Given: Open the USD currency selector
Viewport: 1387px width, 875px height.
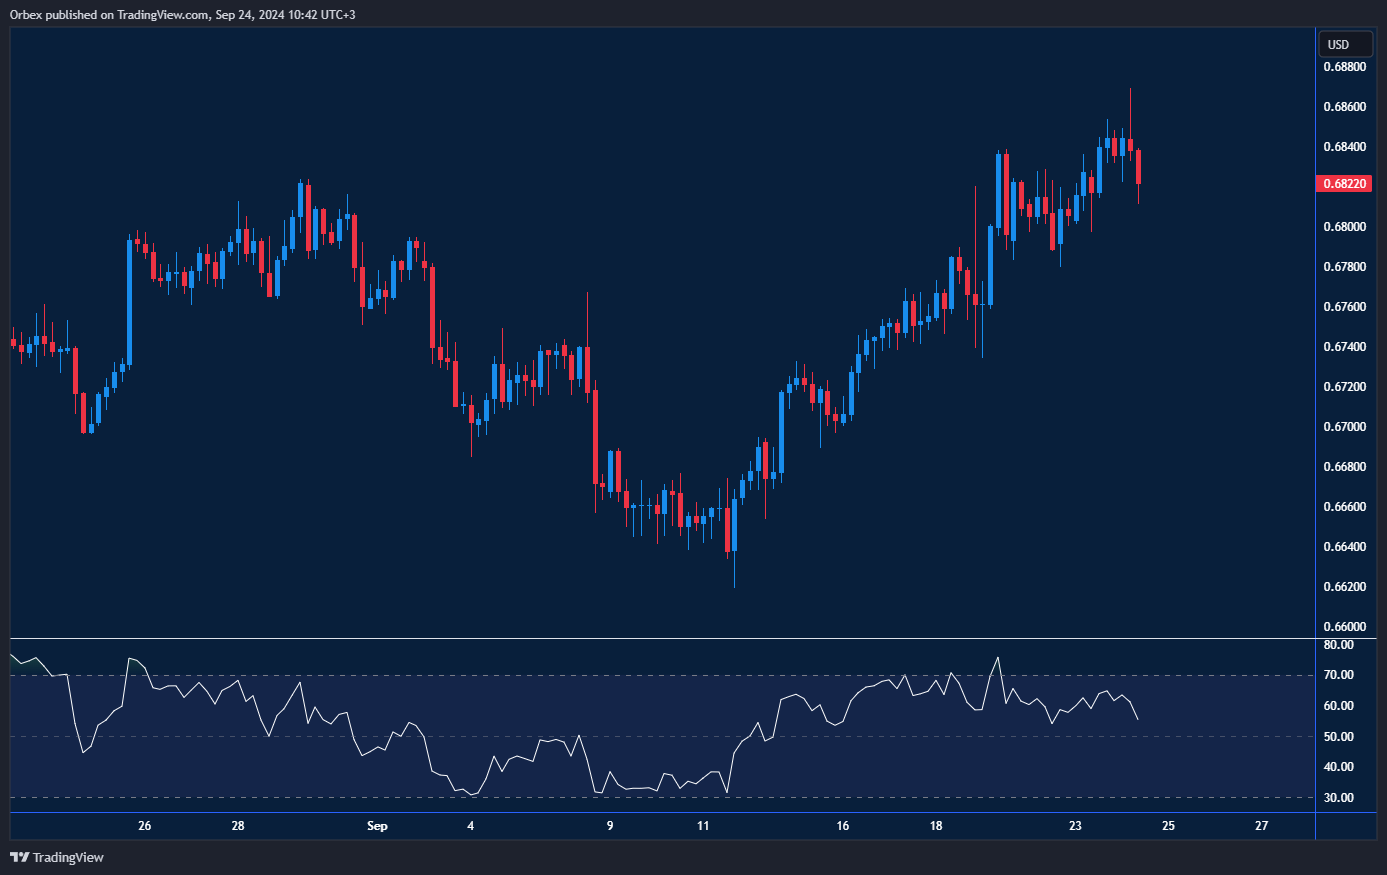Looking at the screenshot, I should (x=1344, y=44).
